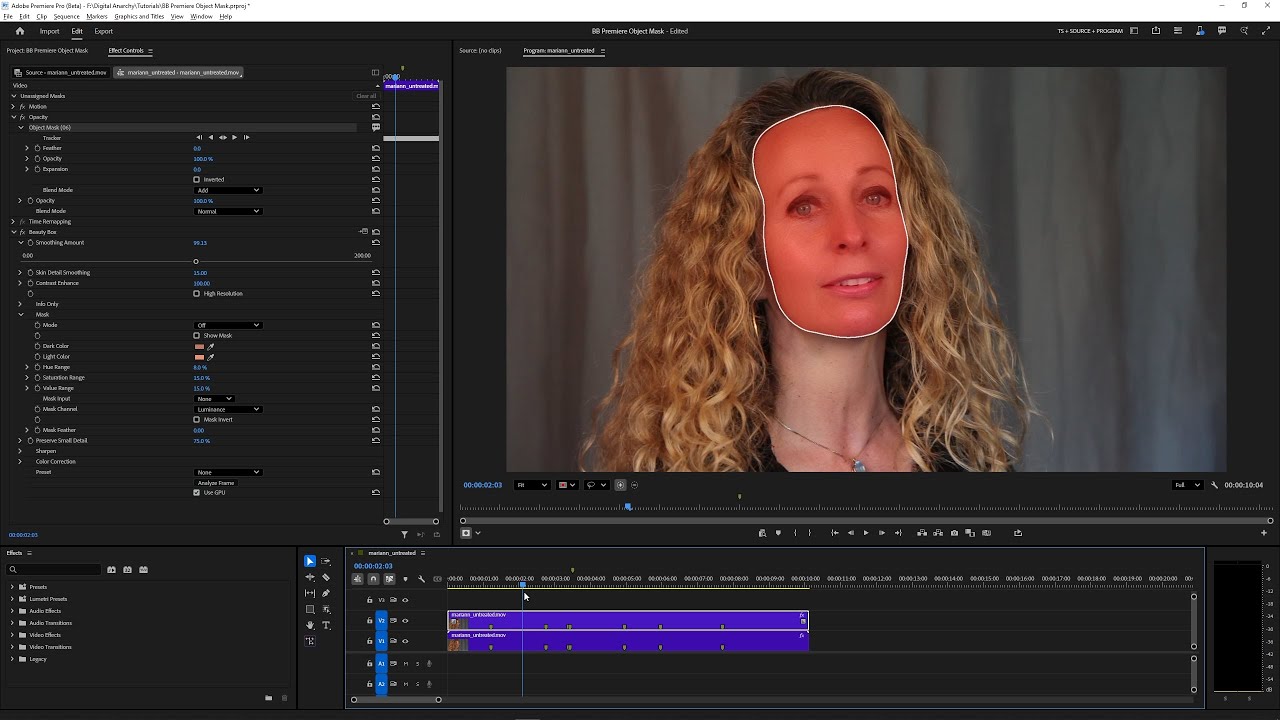Uncheck Use GPU checkbox
Image resolution: width=1280 pixels, height=720 pixels.
[x=196, y=493]
